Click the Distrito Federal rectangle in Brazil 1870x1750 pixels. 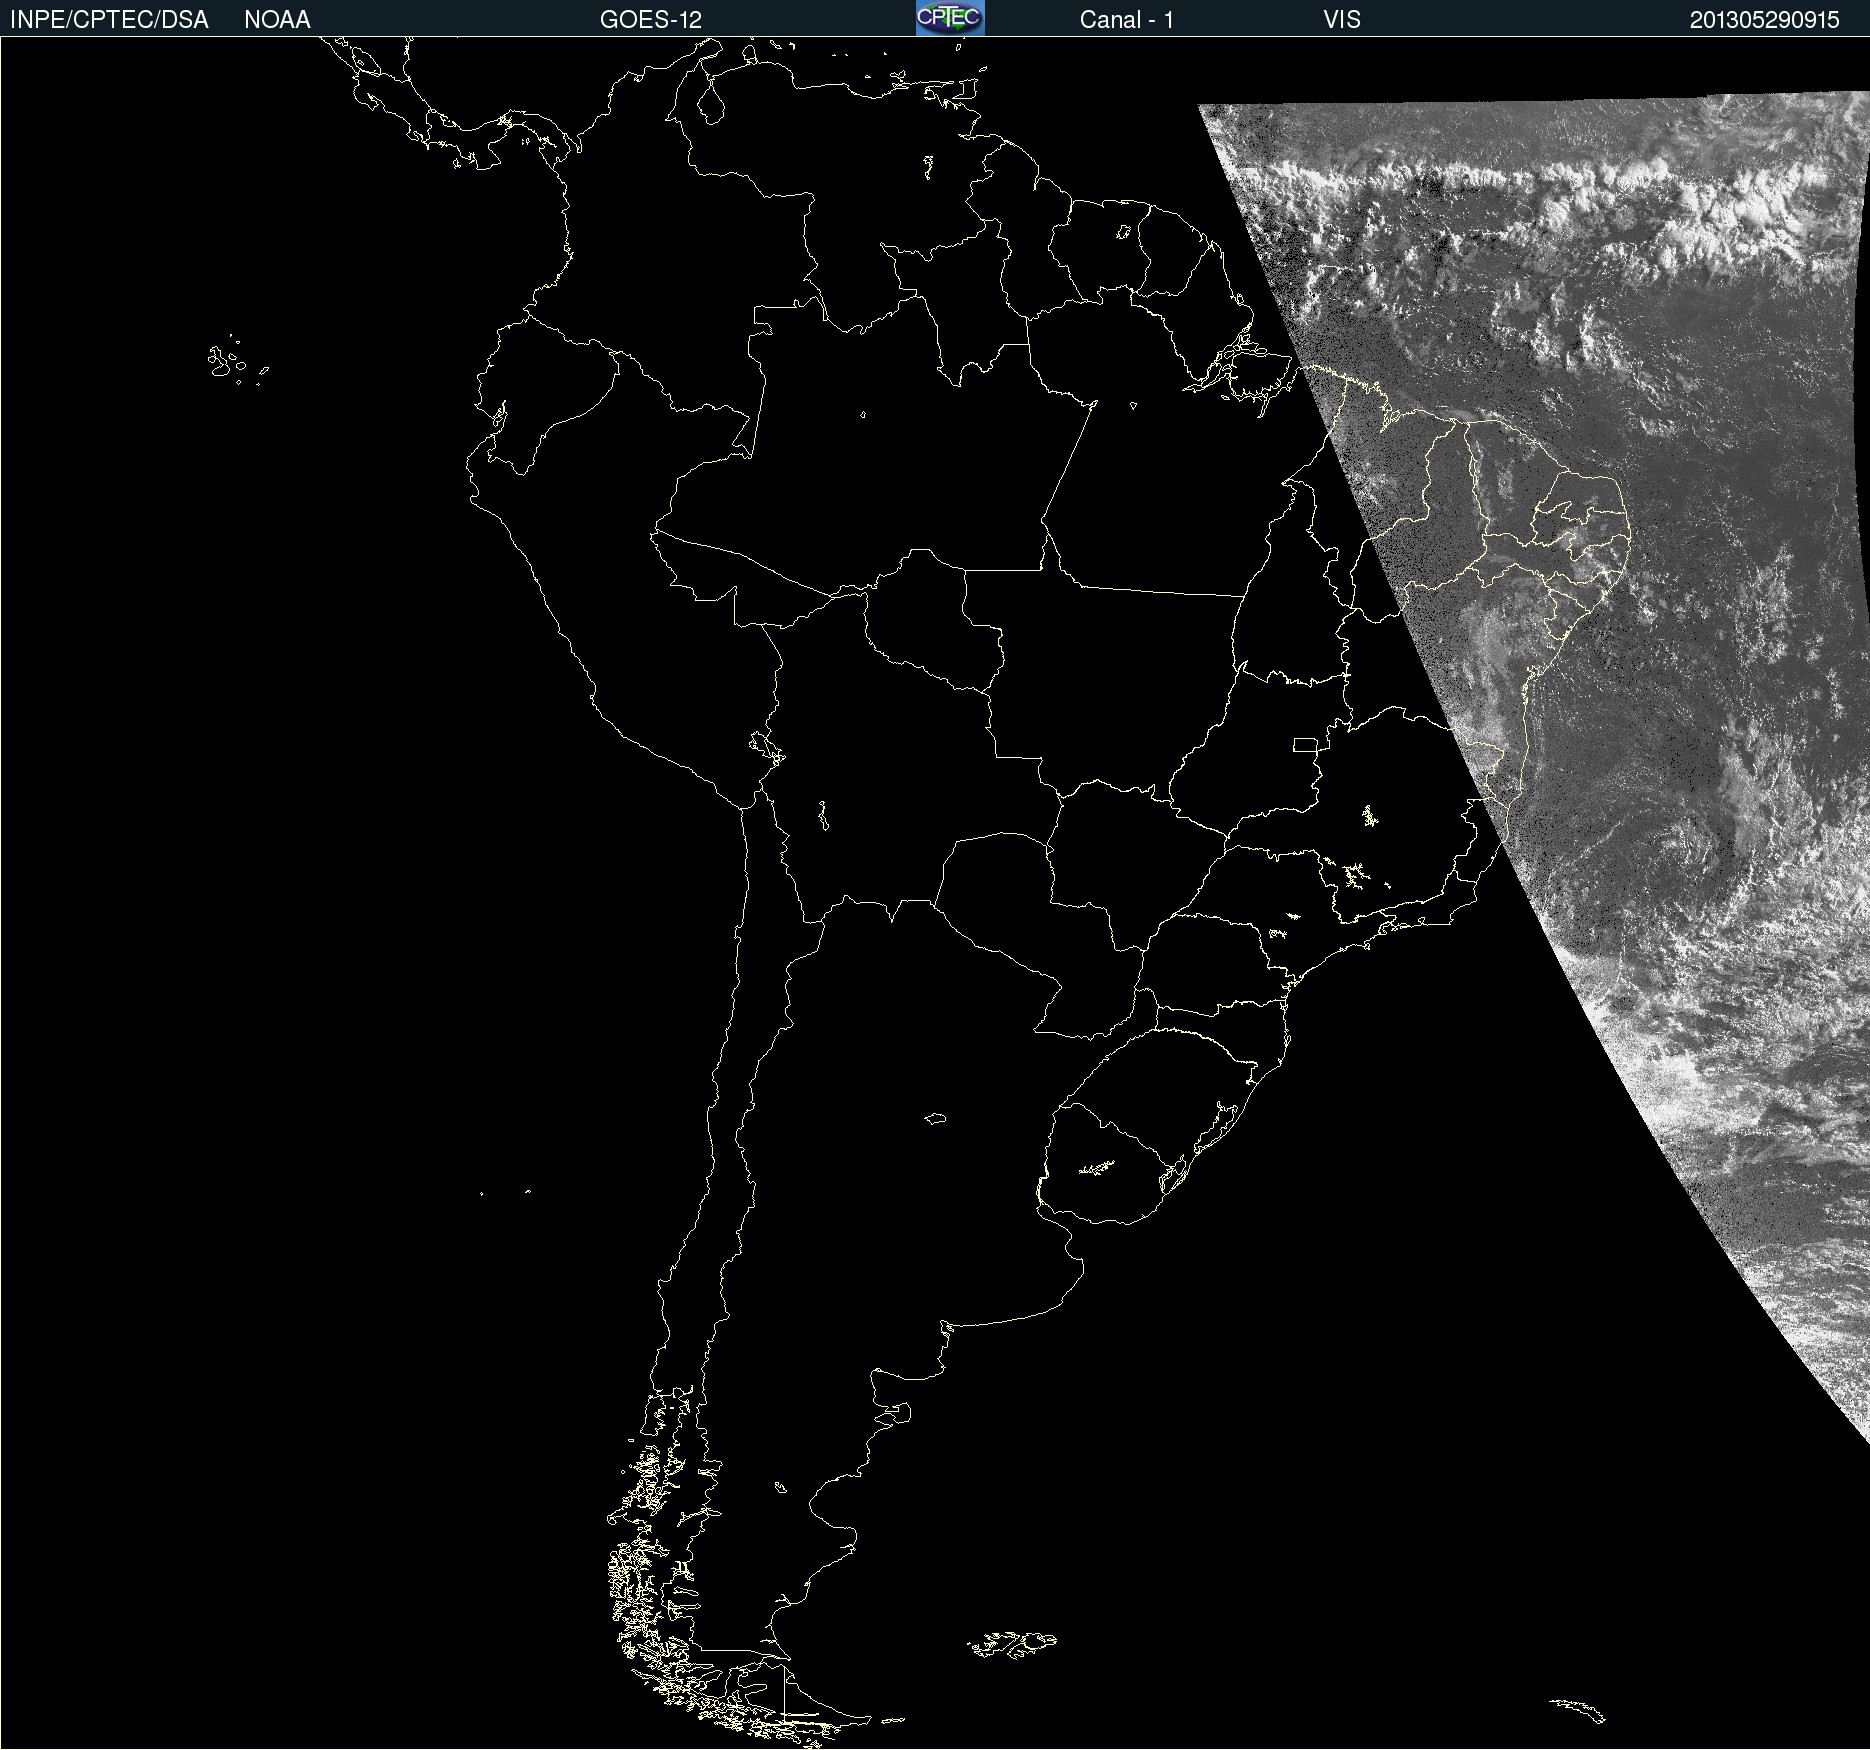pos(1305,744)
